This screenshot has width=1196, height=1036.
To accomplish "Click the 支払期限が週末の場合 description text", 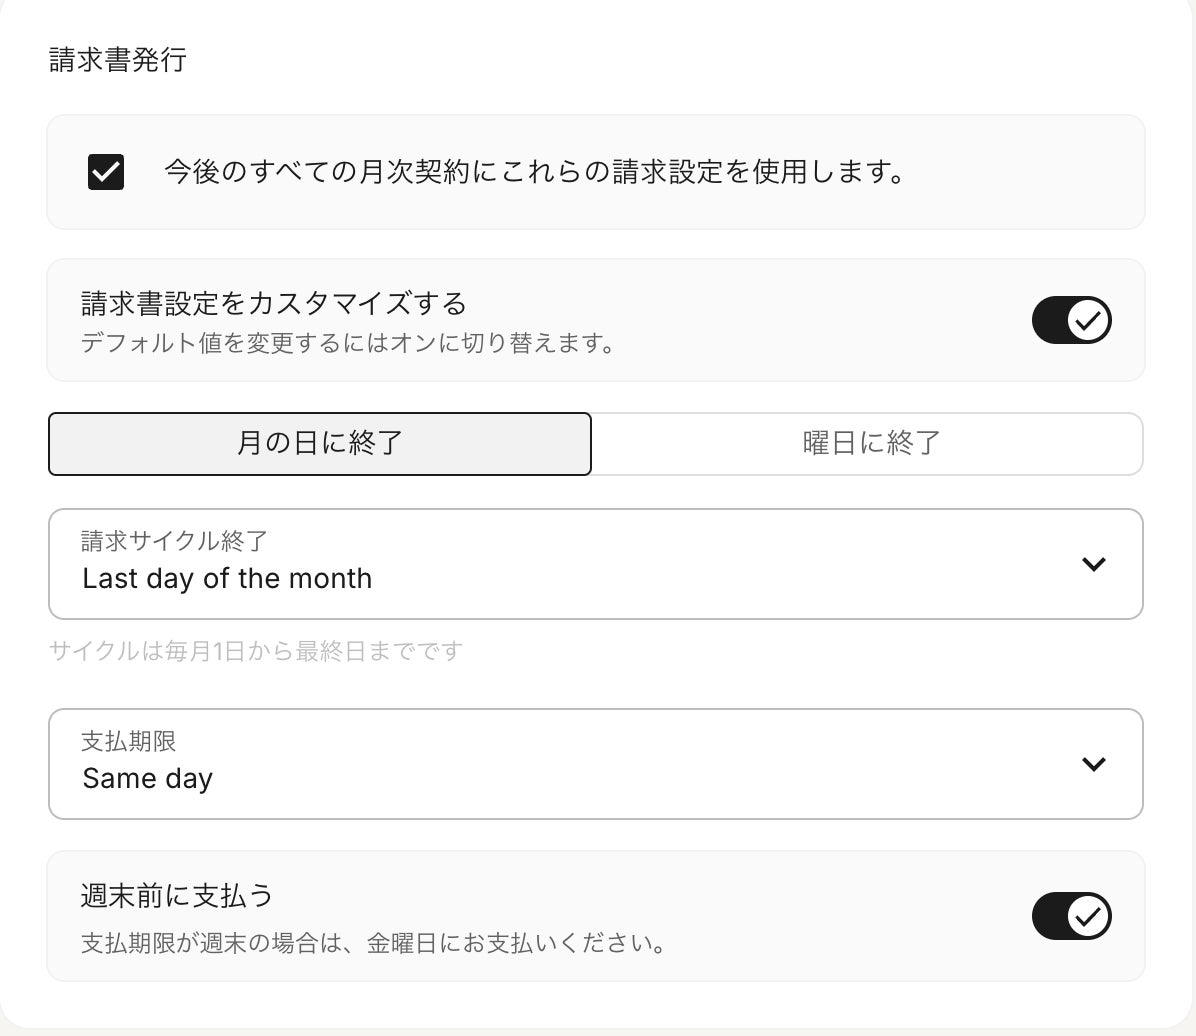I will [373, 943].
